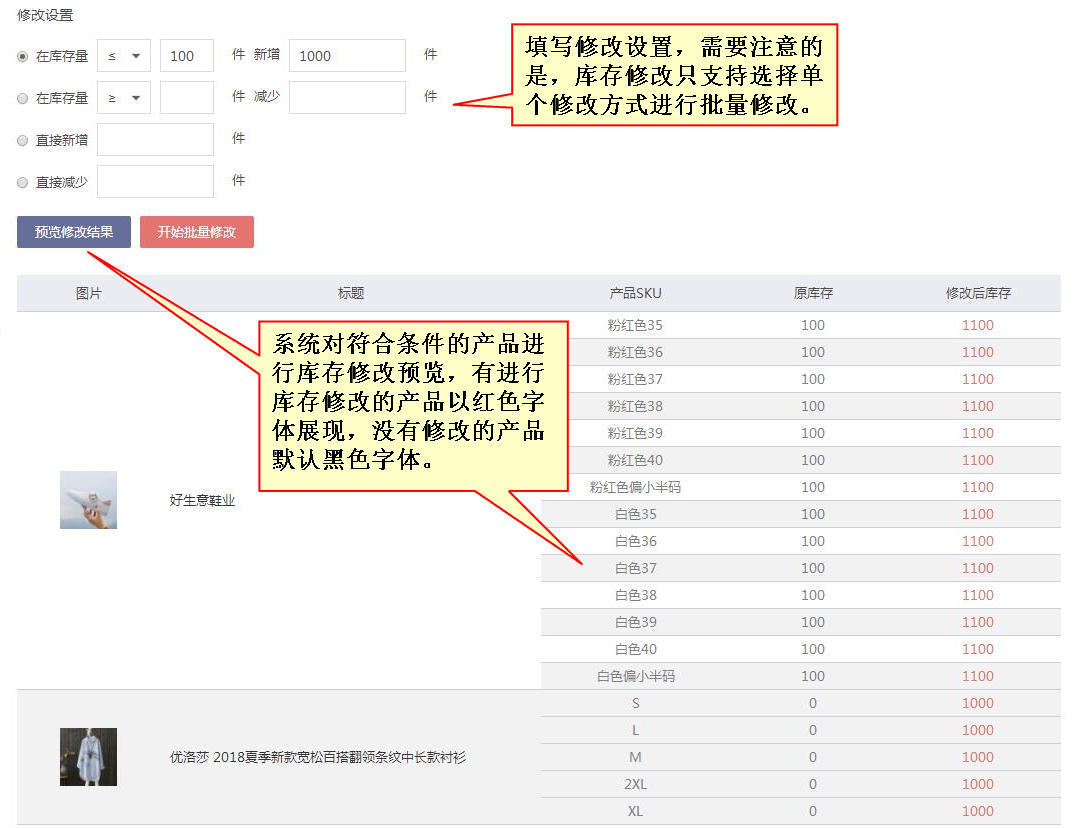Choose the 直接新增 radio option

click(23, 140)
